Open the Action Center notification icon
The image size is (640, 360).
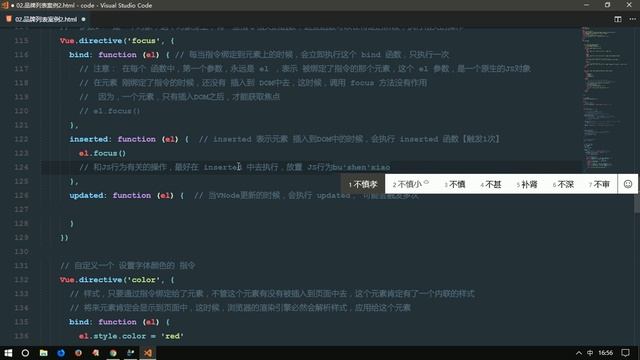point(625,353)
